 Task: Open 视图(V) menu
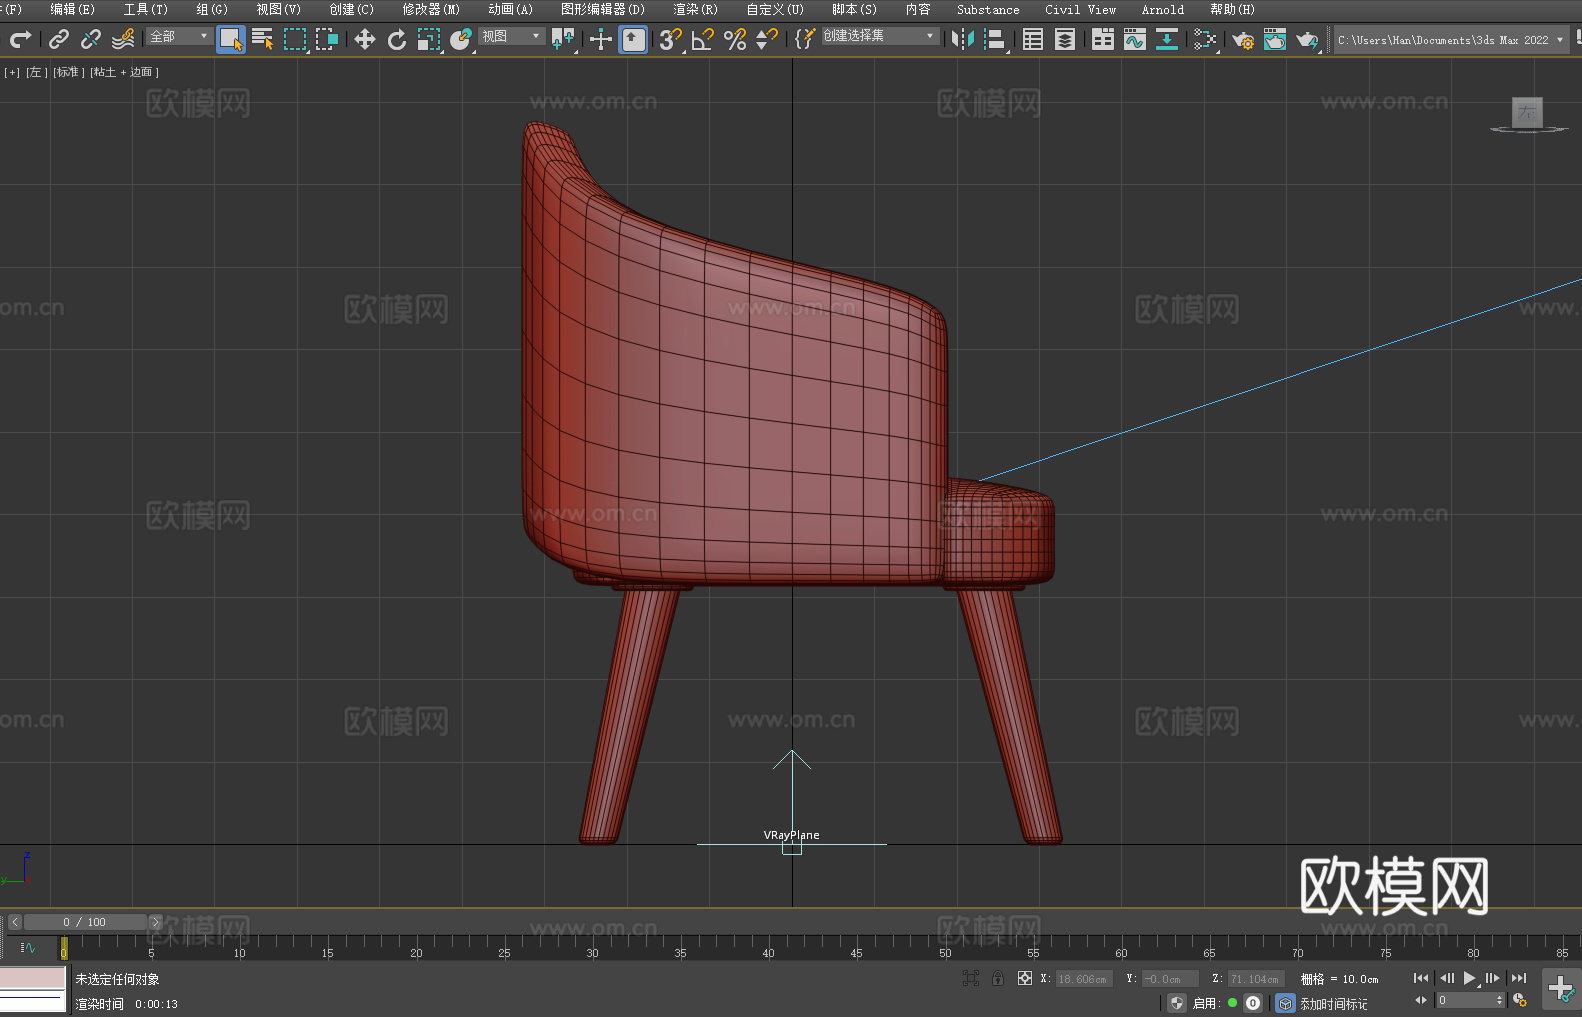pos(278,9)
